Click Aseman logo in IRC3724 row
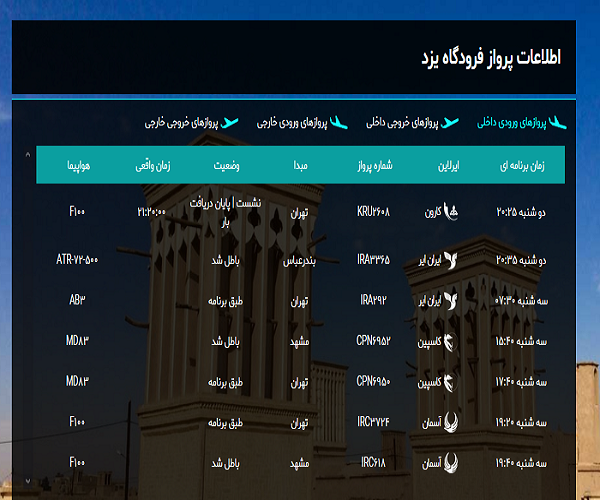 (x=451, y=423)
